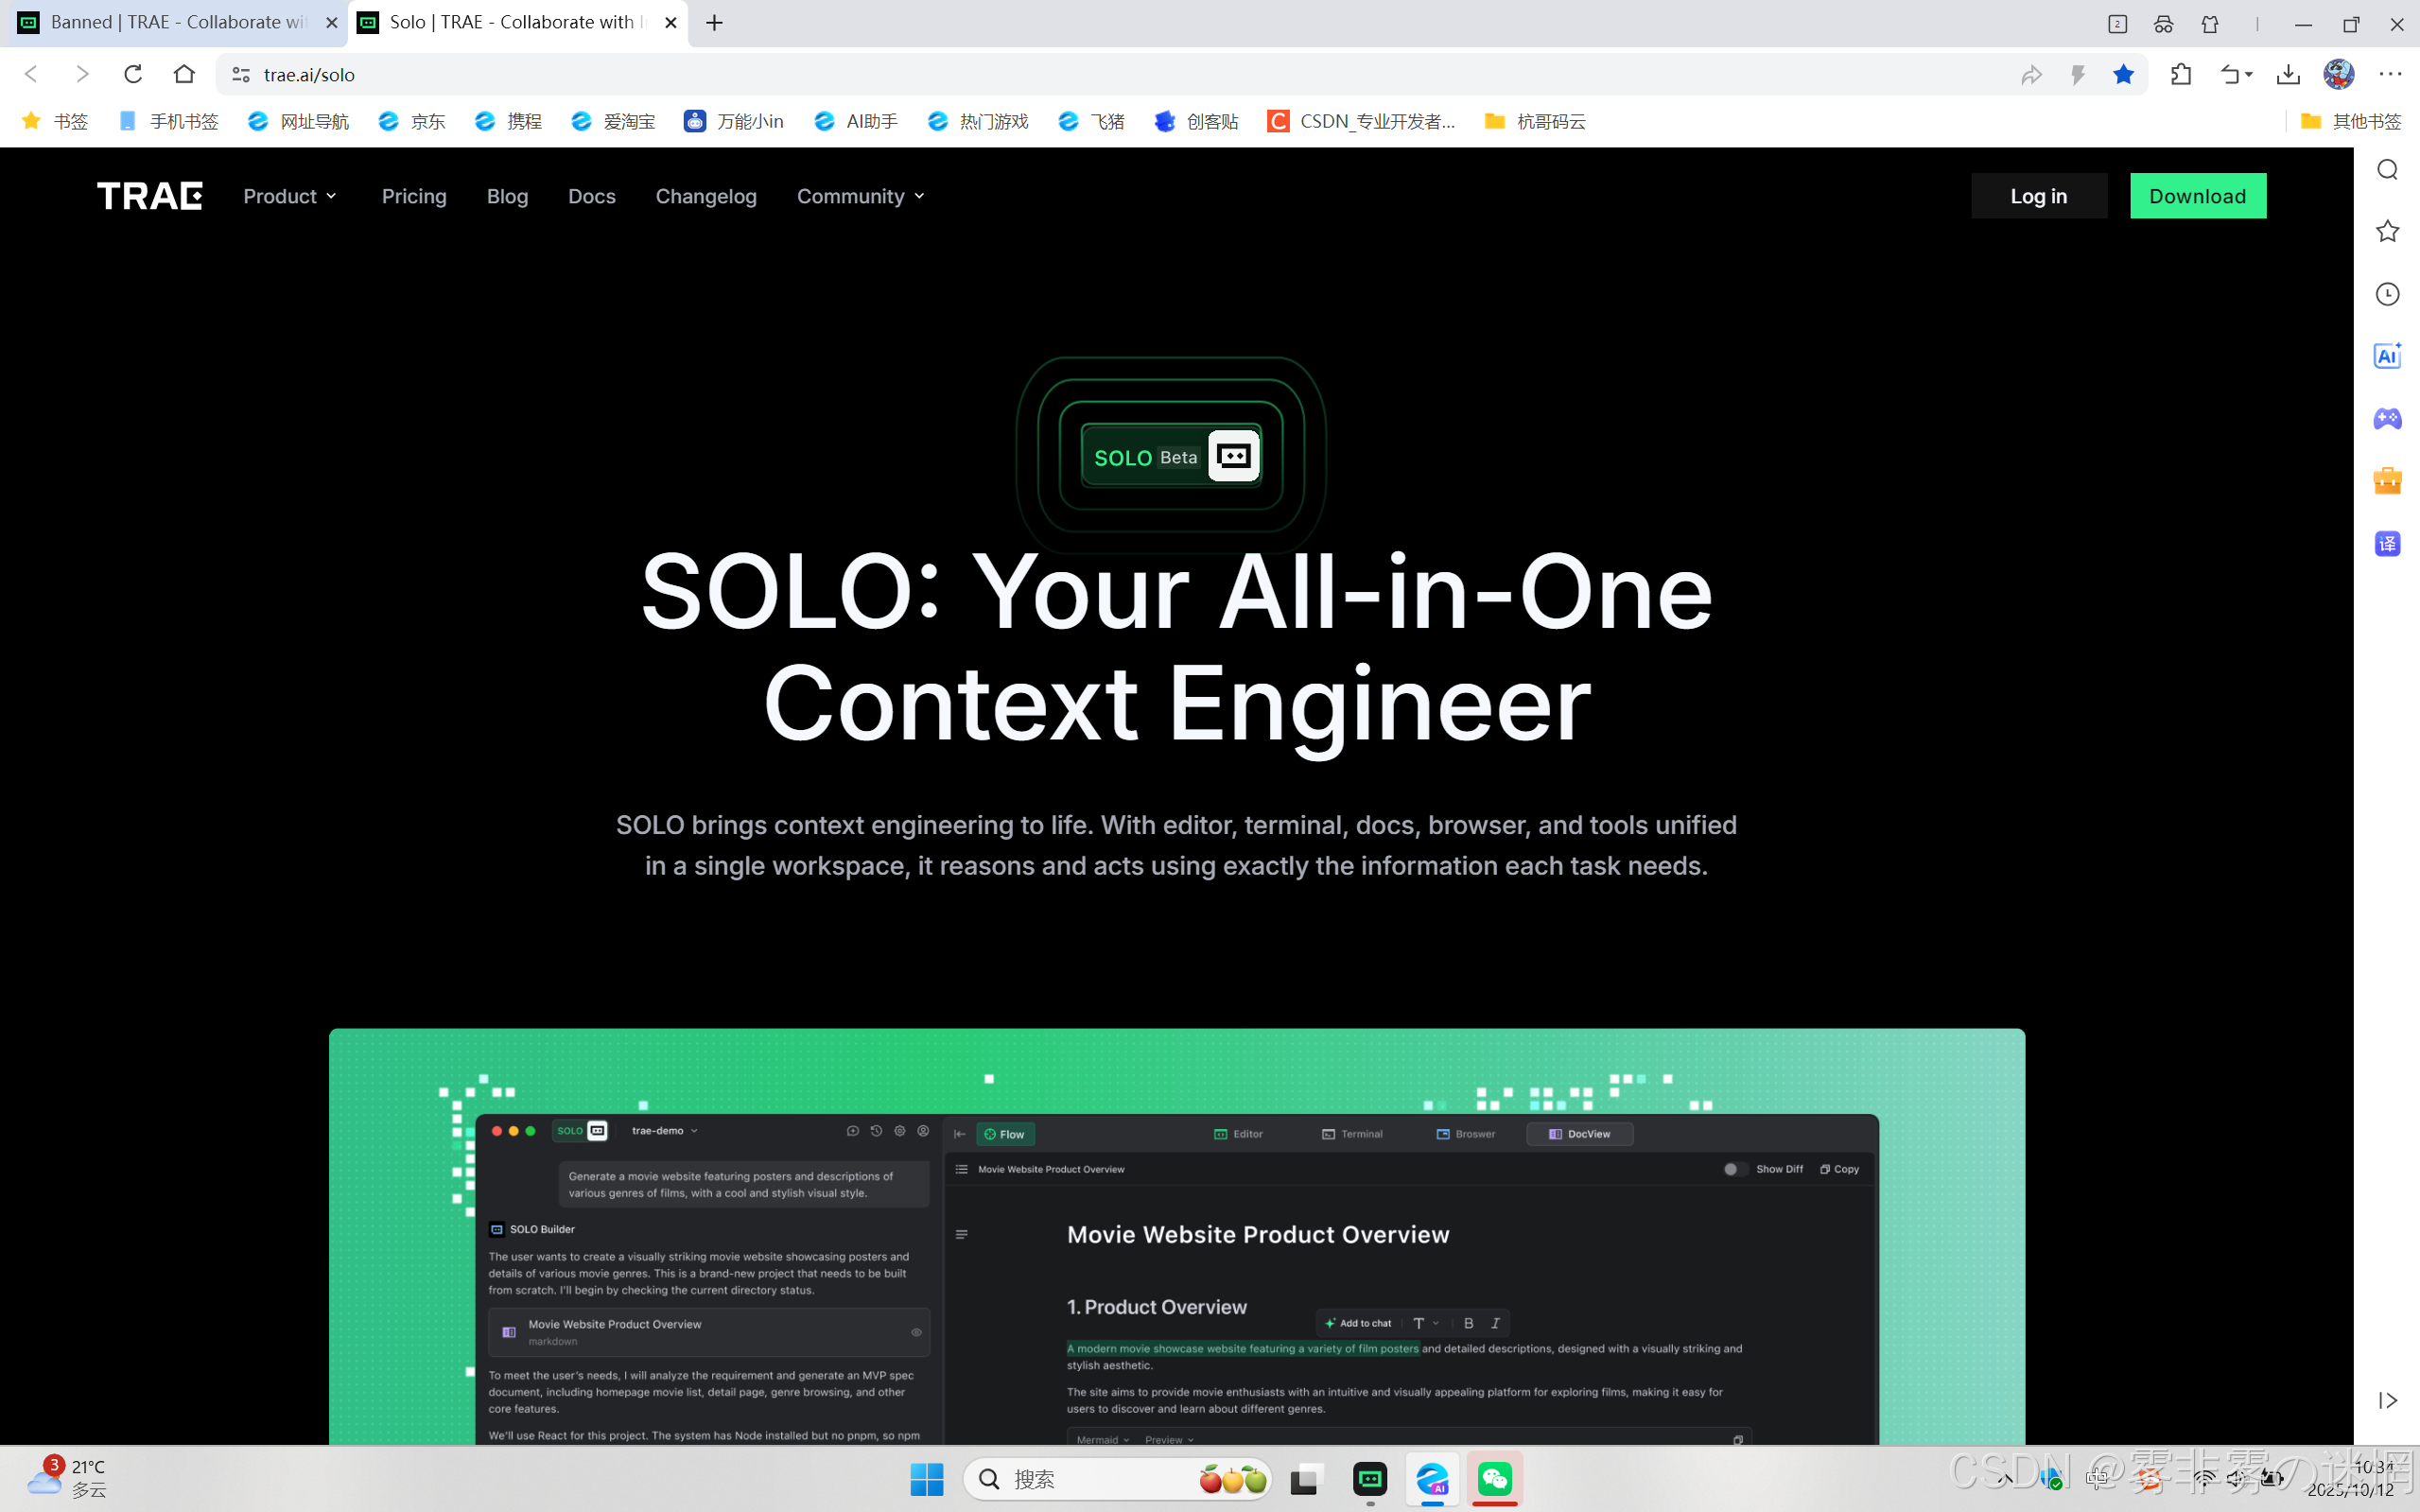
Task: Click the bookmark star in address bar
Action: (2123, 74)
